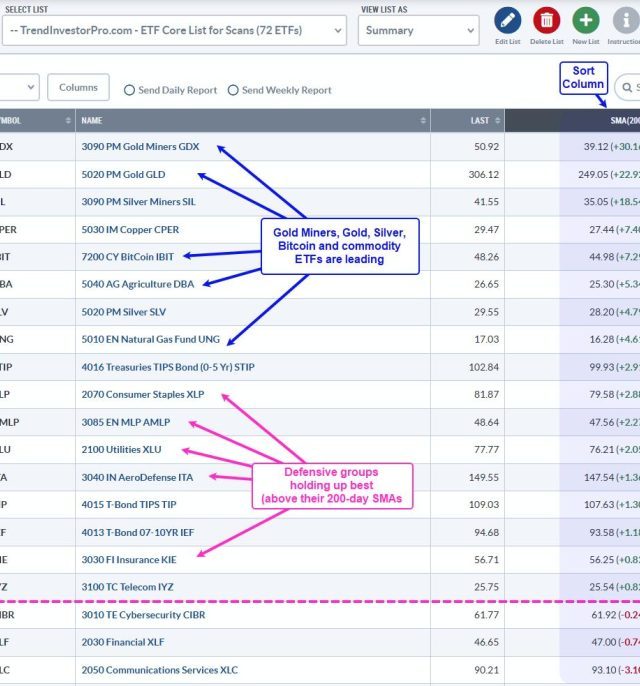This screenshot has height=686, width=640.
Task: Open the Select List dropdown
Action: (174, 30)
